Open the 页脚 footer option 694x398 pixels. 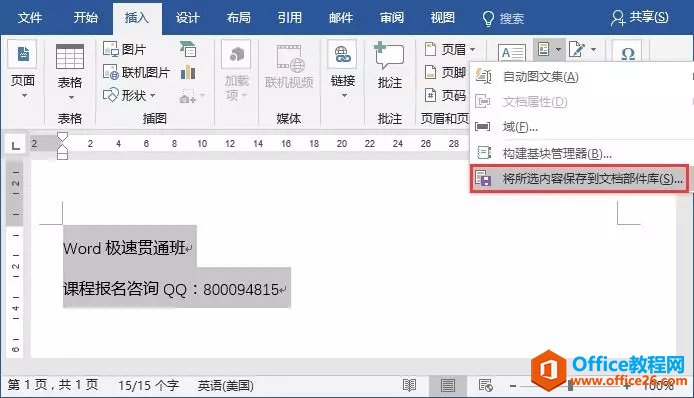tap(445, 72)
